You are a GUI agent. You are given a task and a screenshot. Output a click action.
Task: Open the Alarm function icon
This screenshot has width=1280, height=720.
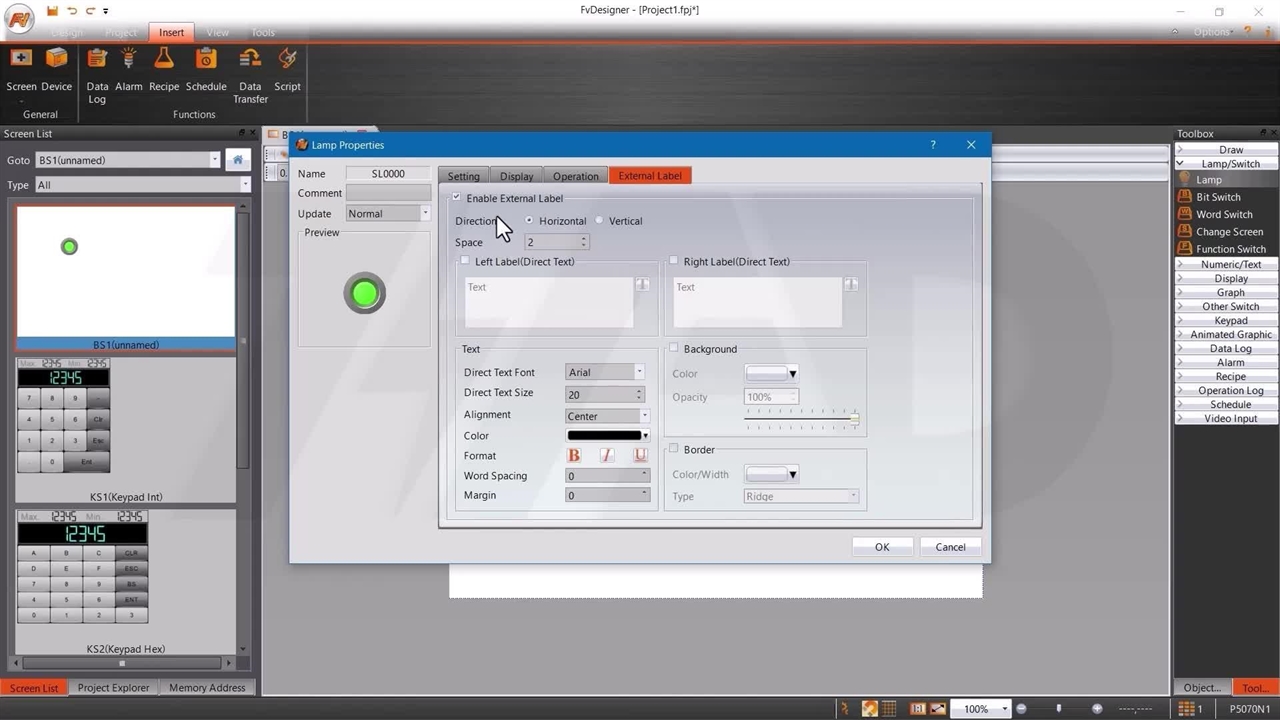[129, 60]
